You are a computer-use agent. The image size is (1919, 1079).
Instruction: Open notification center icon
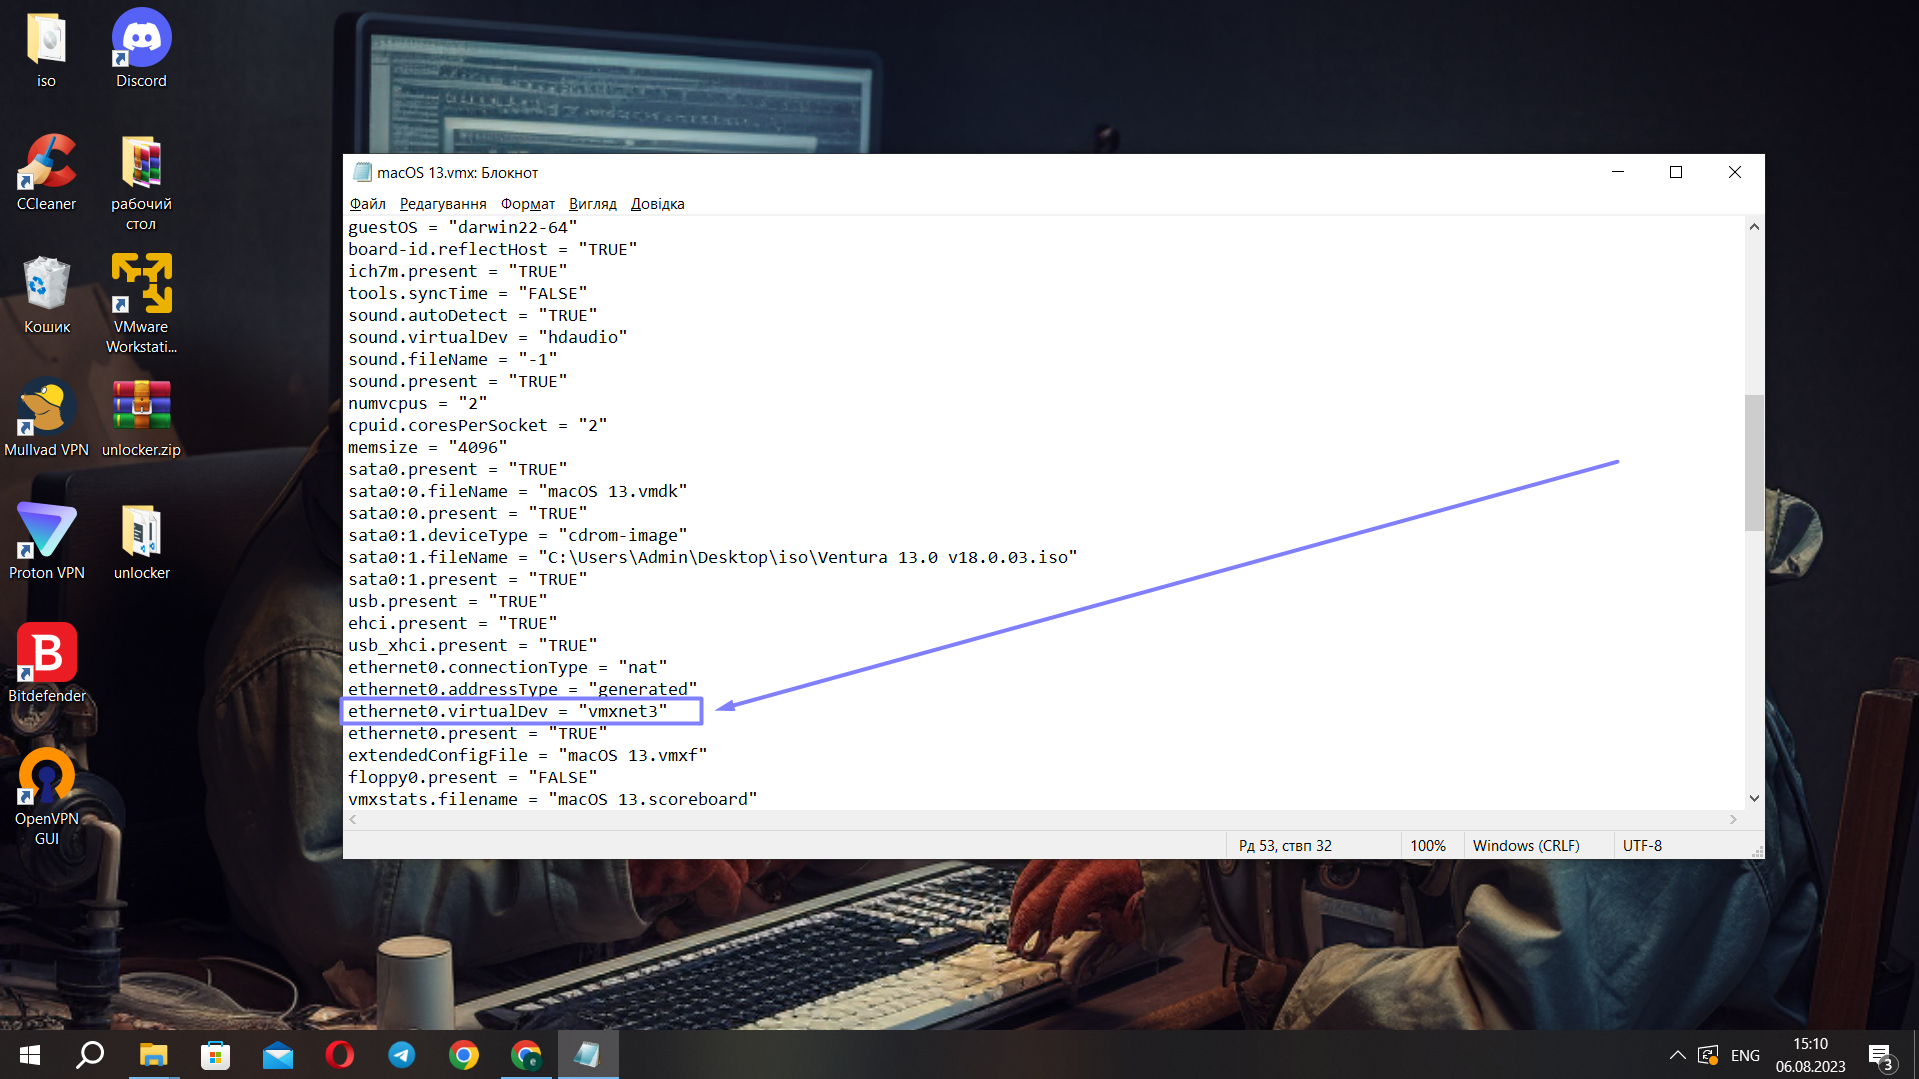click(1881, 1056)
